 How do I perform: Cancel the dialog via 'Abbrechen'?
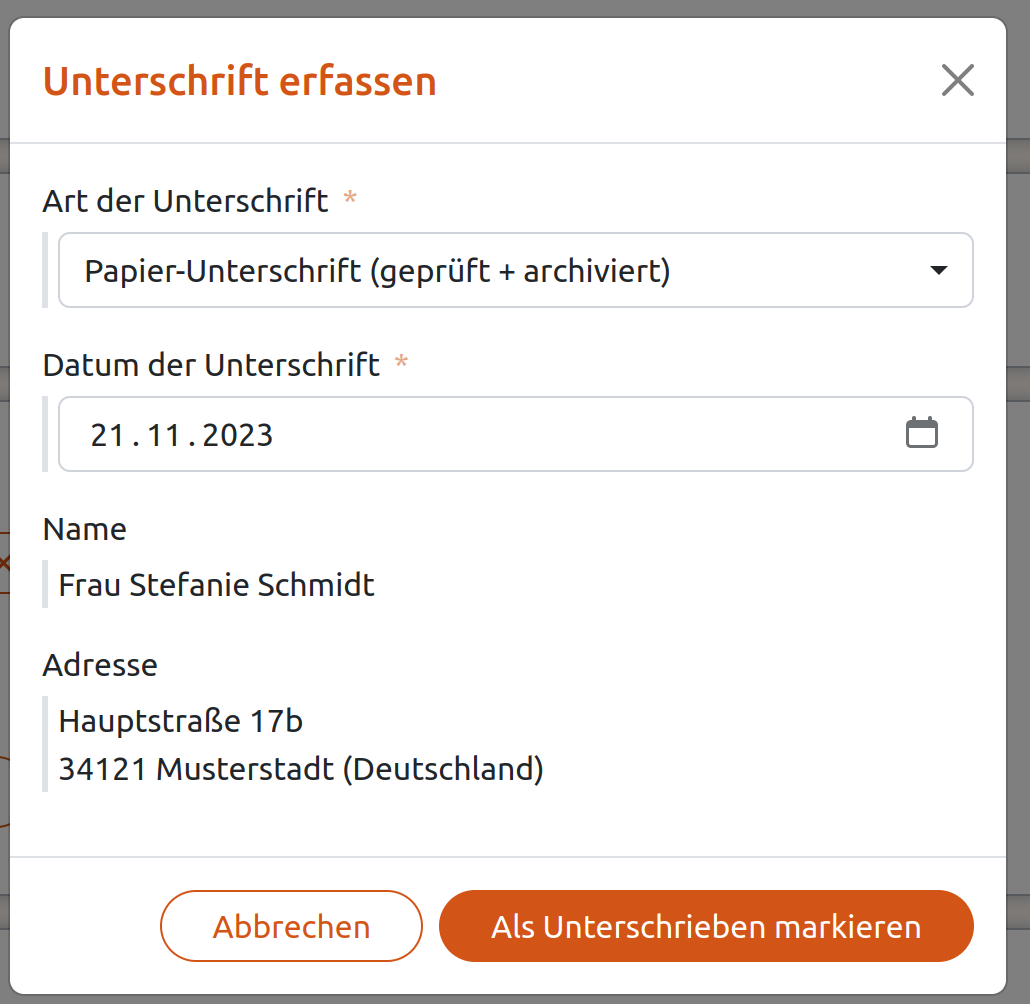coord(291,926)
